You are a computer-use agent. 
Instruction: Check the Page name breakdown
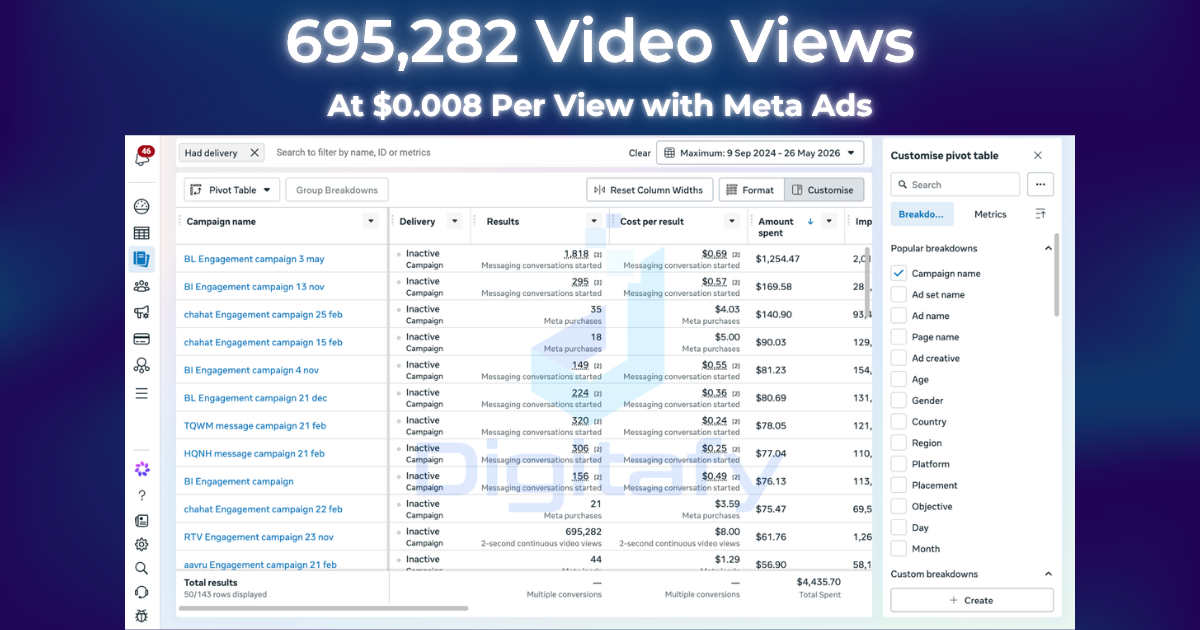(x=898, y=337)
